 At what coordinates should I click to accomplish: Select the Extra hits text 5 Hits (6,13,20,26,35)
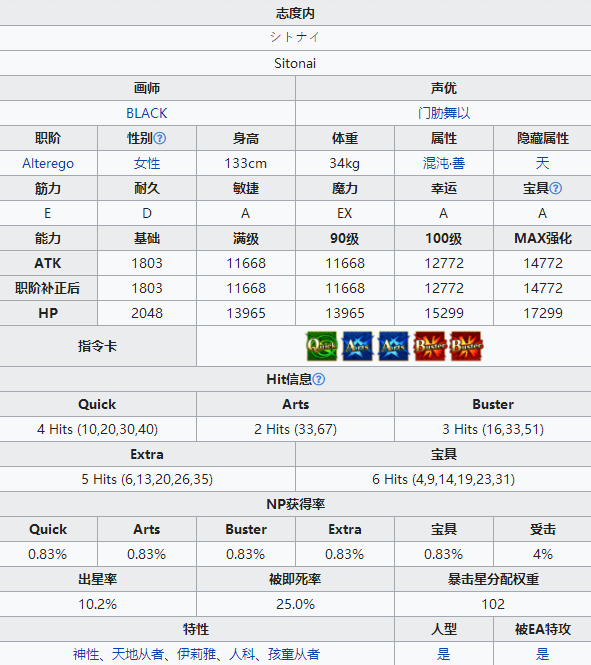pos(147,479)
